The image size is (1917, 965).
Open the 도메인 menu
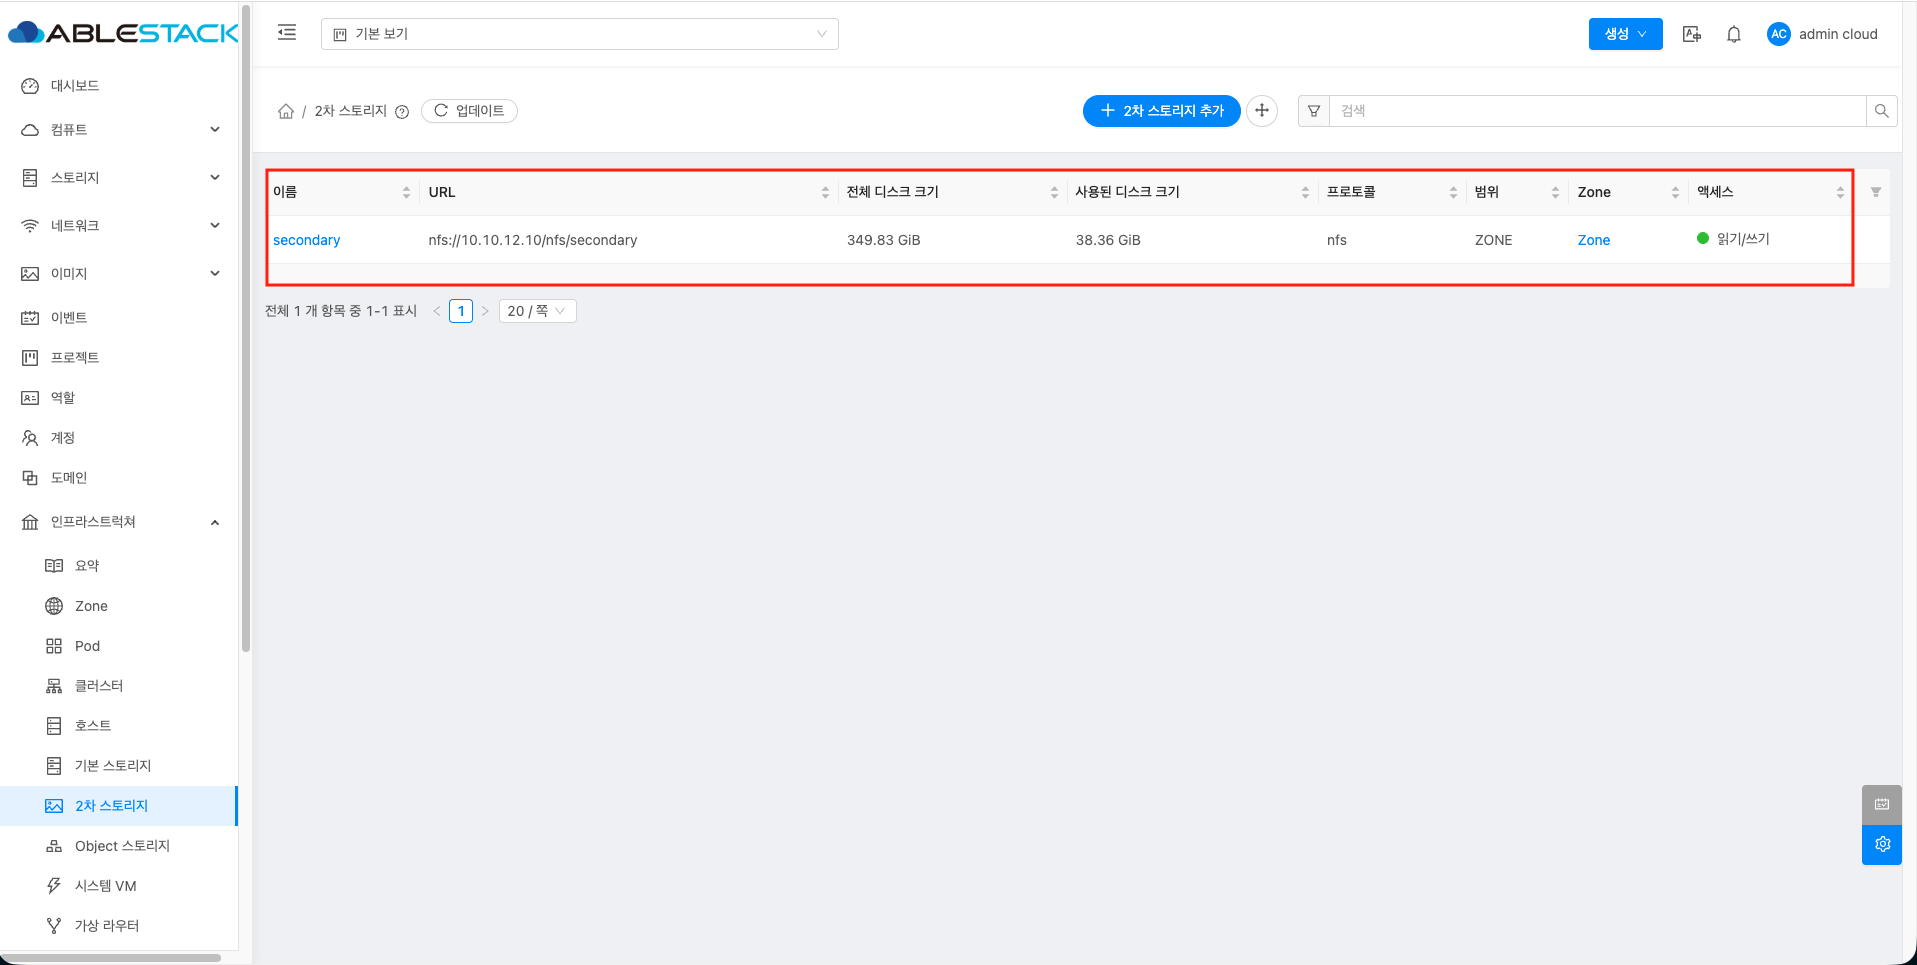(x=120, y=478)
